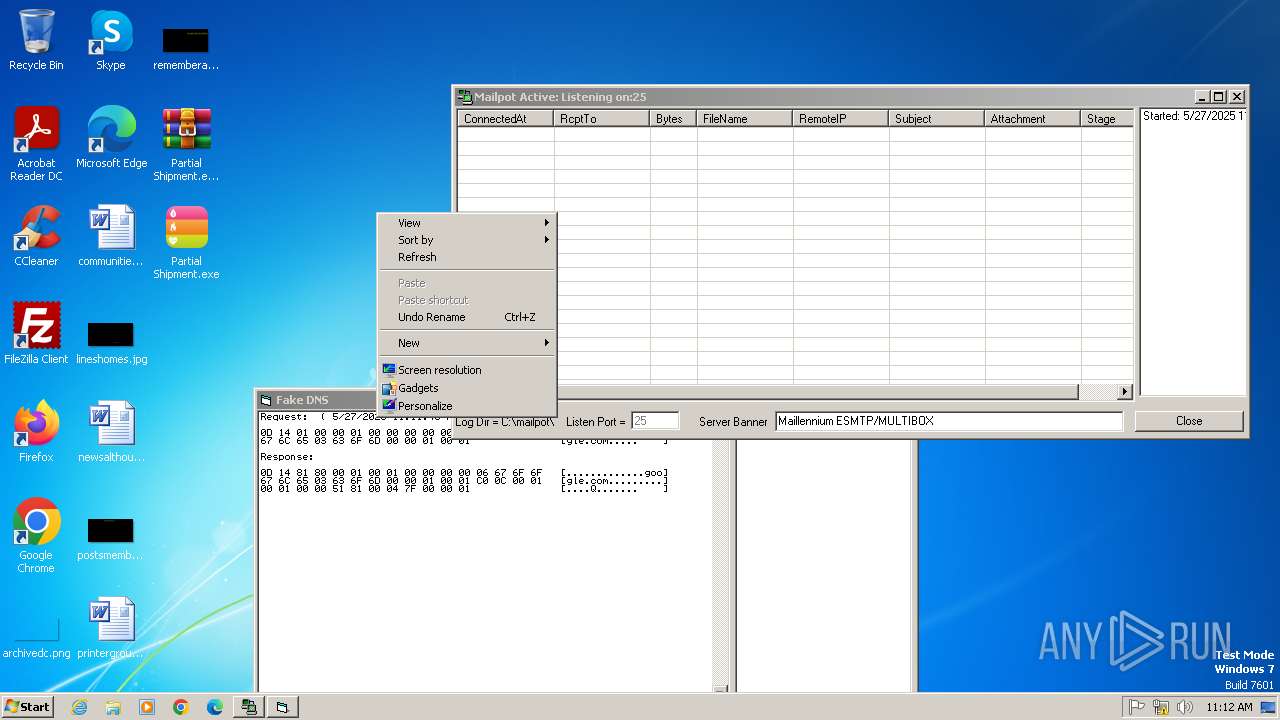This screenshot has height=720, width=1280.
Task: Switch to the Fake DNS taskbar button
Action: [x=282, y=707]
